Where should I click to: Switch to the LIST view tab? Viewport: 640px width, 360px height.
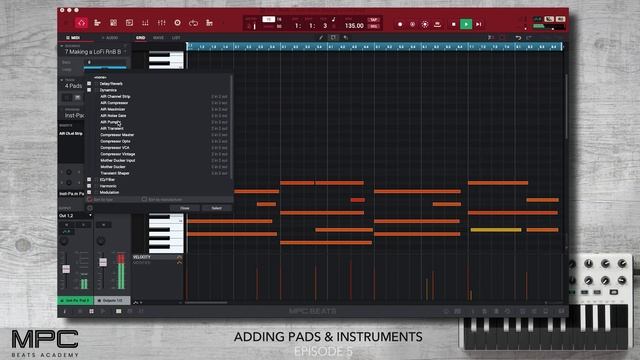click(176, 38)
